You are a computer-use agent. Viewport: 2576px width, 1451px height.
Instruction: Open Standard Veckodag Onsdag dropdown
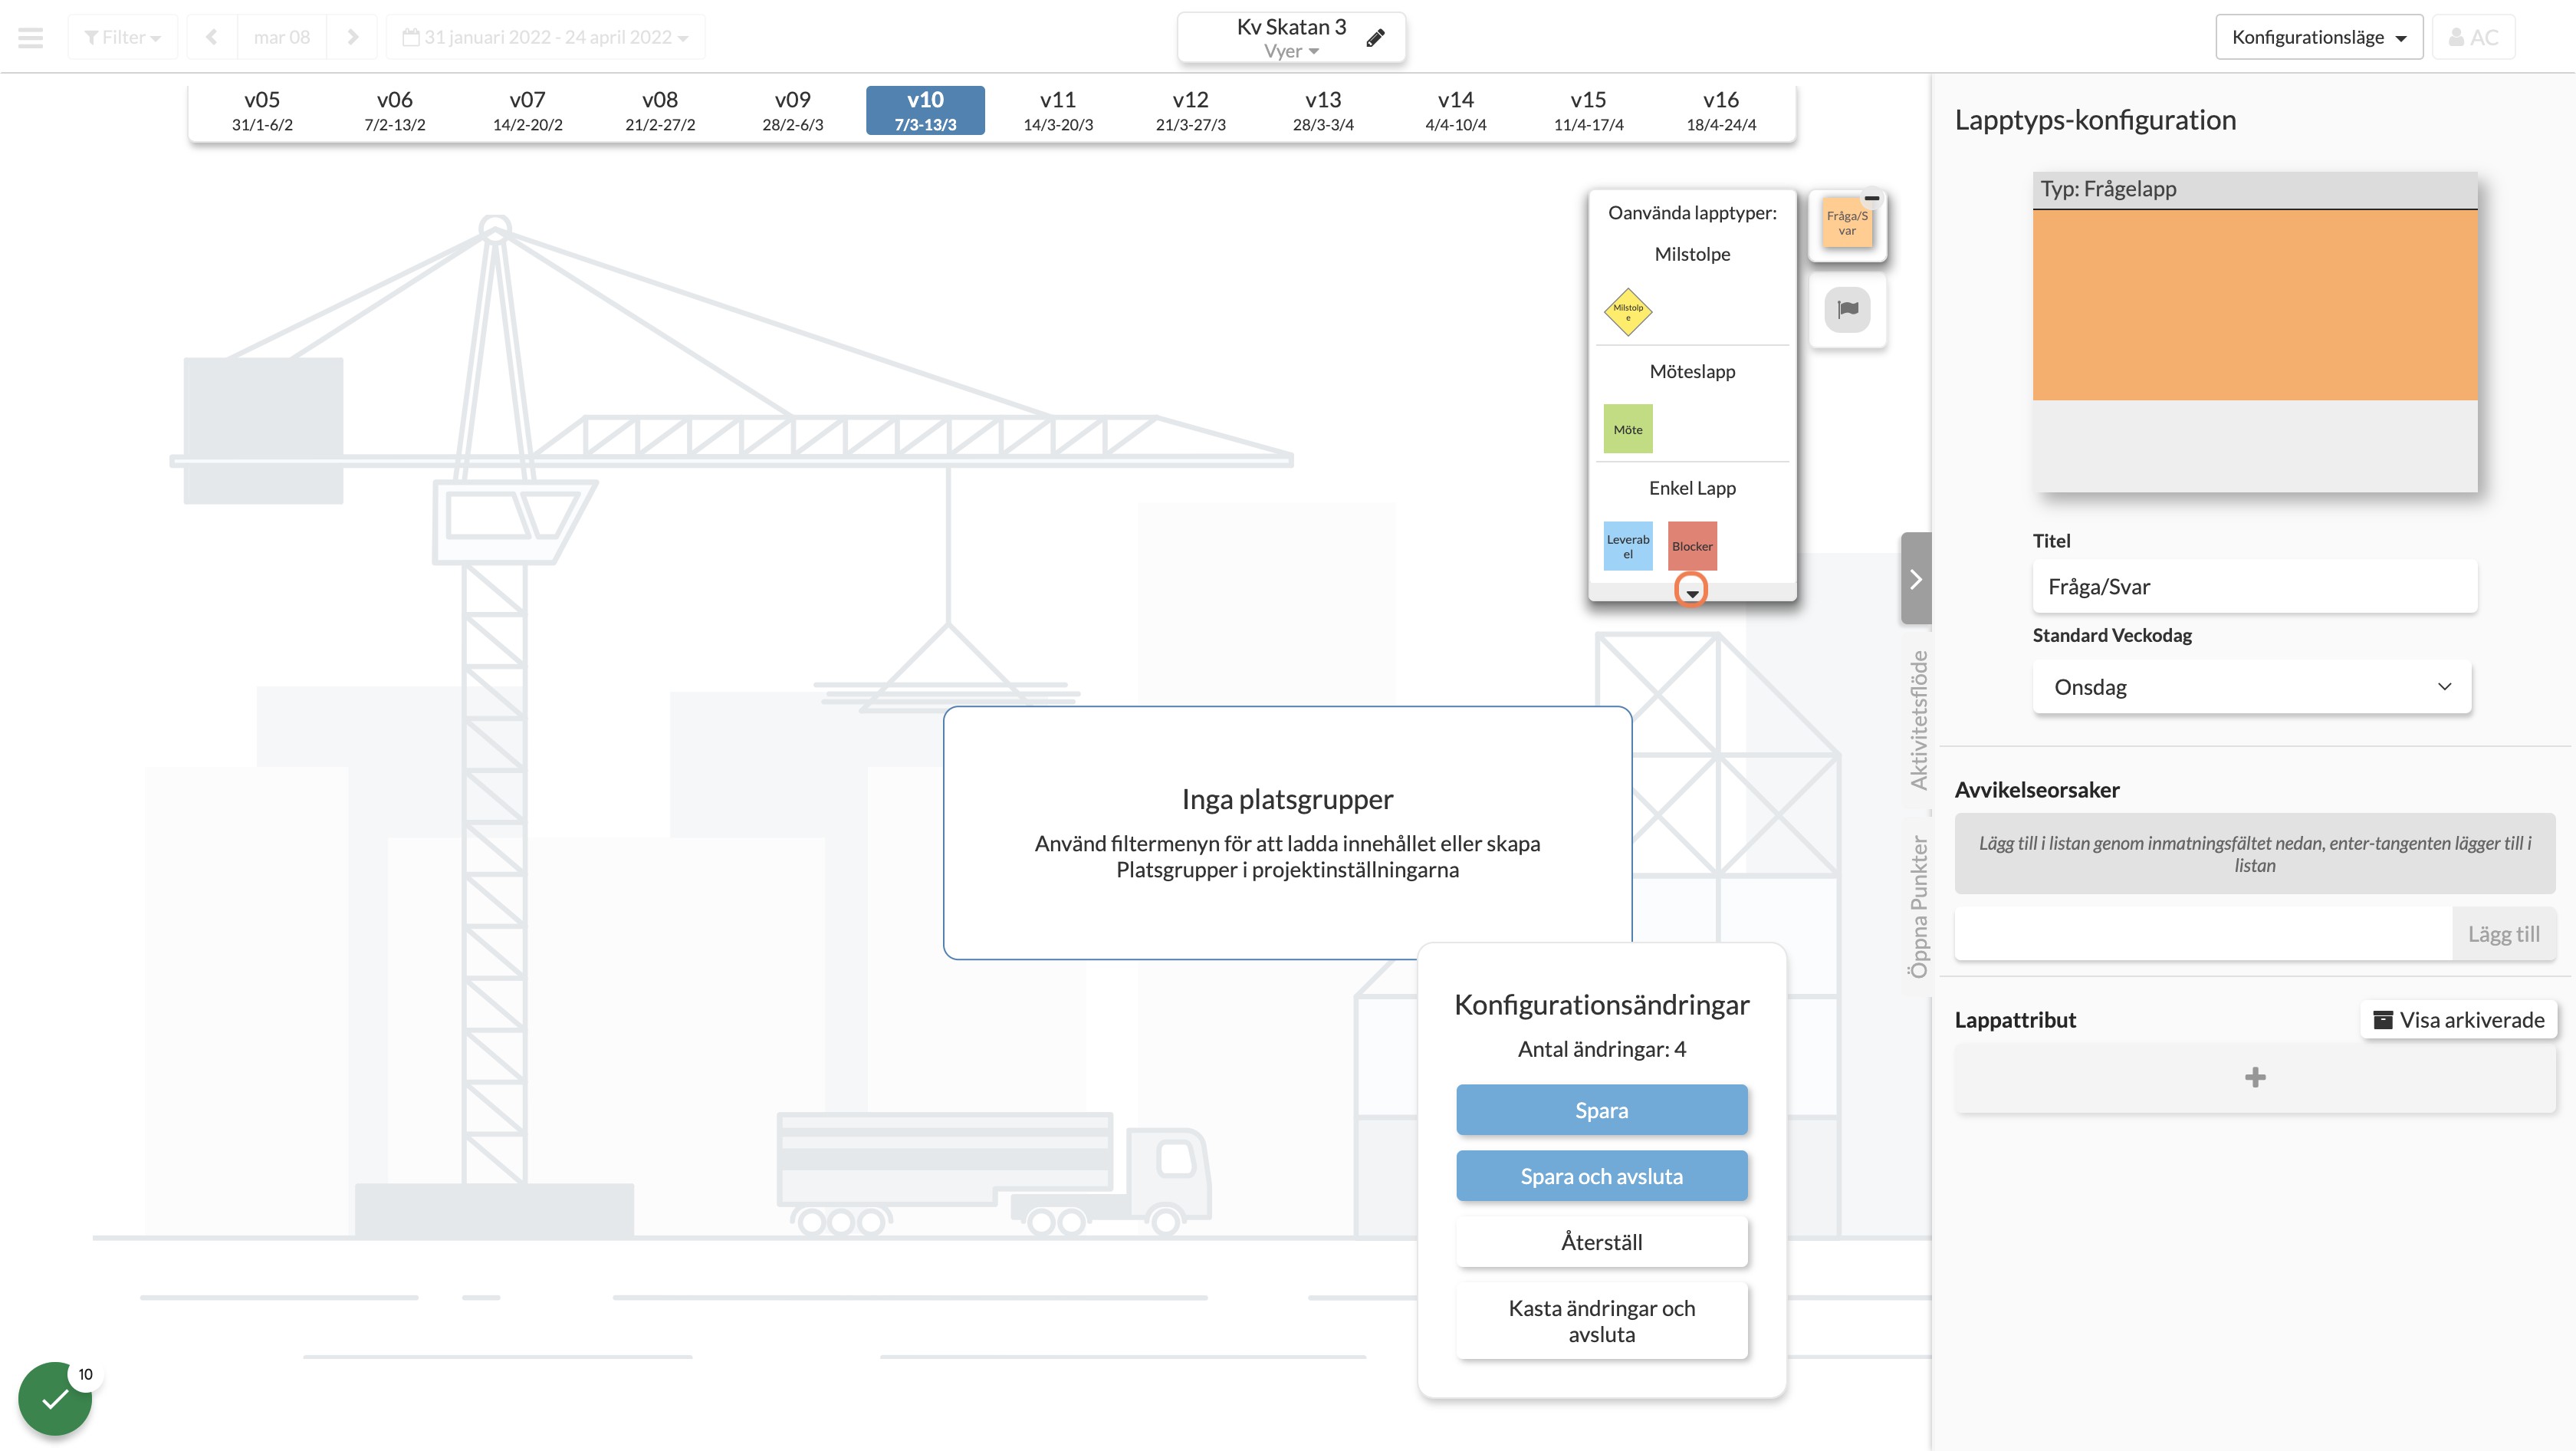pyautogui.click(x=2252, y=687)
